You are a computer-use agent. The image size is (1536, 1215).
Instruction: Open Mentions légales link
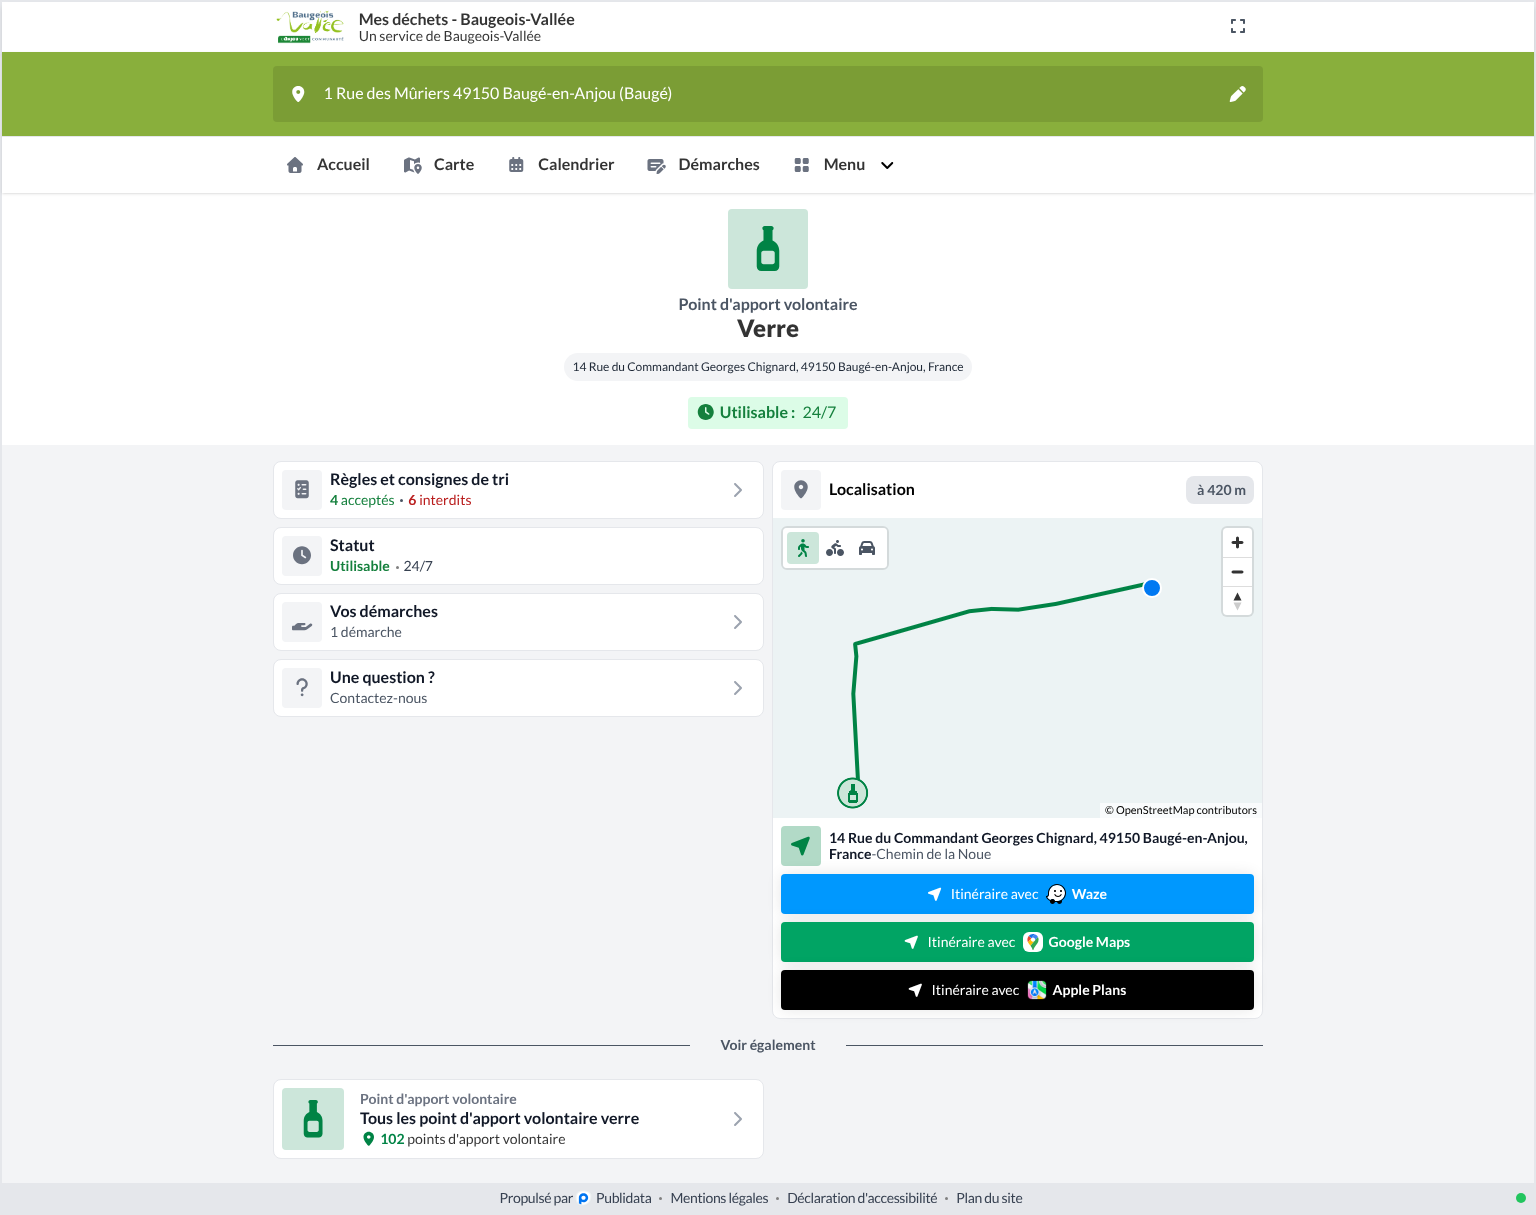click(x=719, y=1198)
